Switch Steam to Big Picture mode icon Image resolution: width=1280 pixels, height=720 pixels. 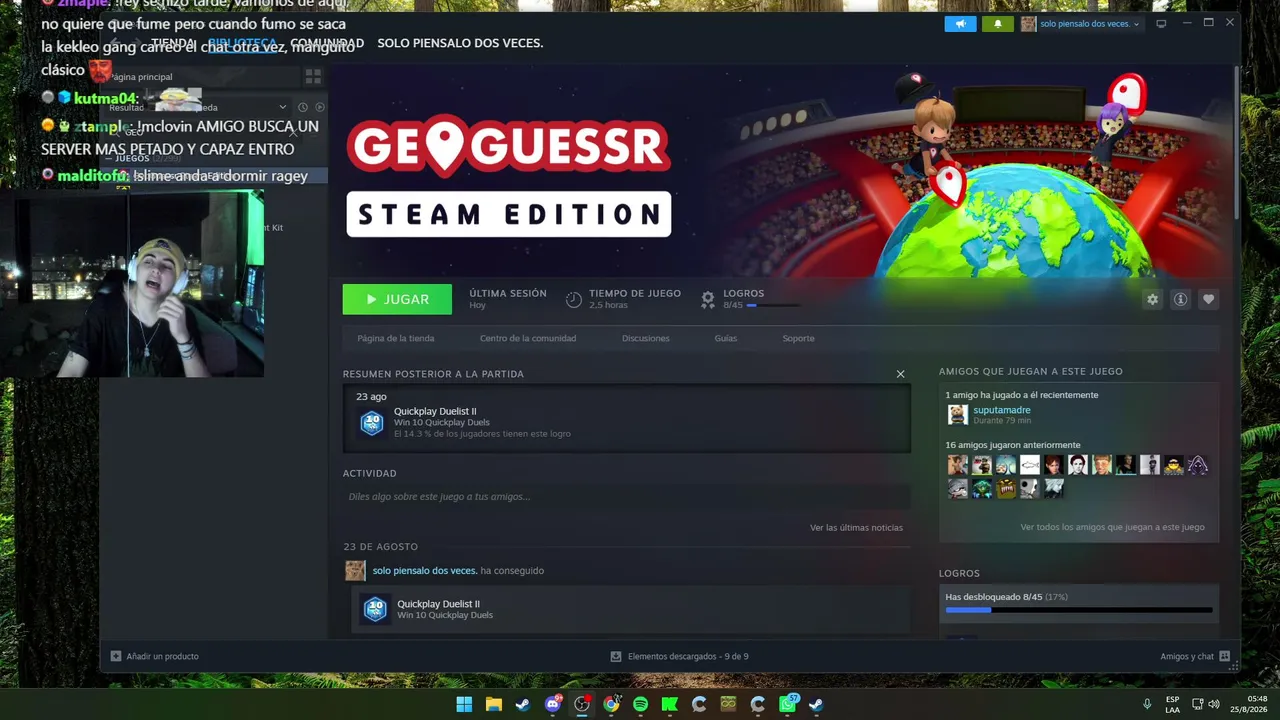[1161, 24]
